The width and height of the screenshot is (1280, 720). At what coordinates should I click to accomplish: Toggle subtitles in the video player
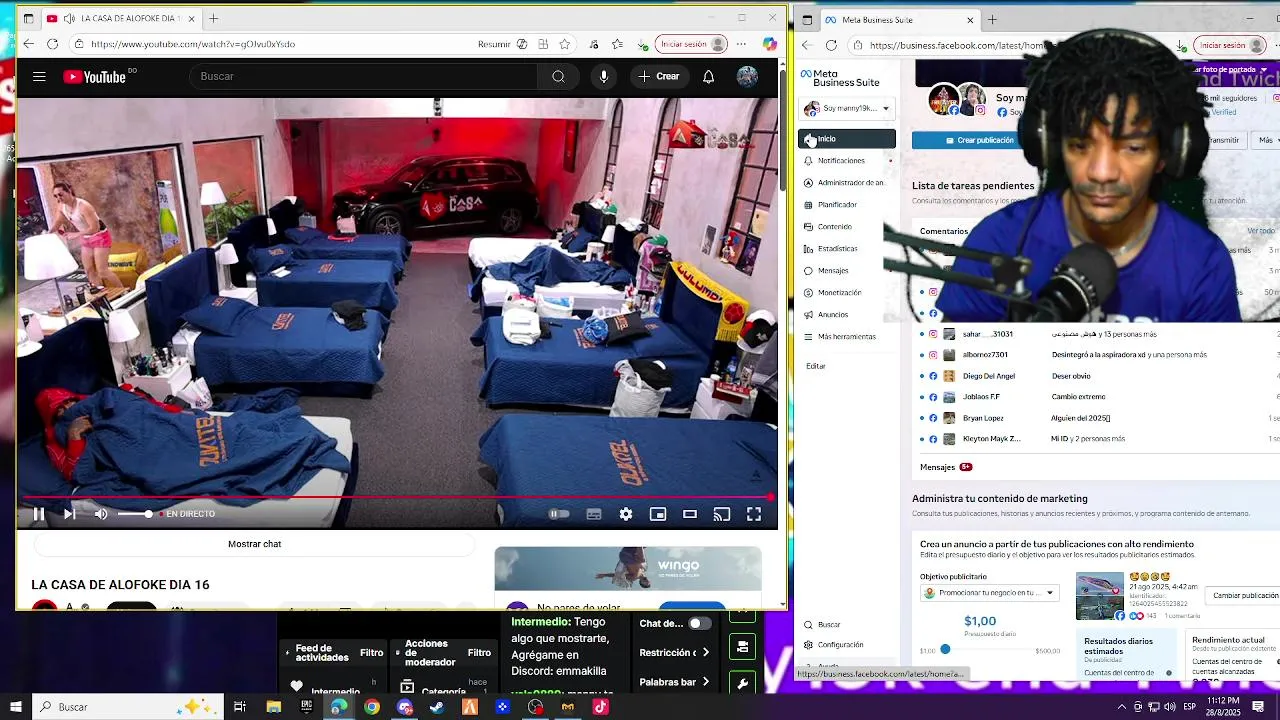[x=594, y=514]
